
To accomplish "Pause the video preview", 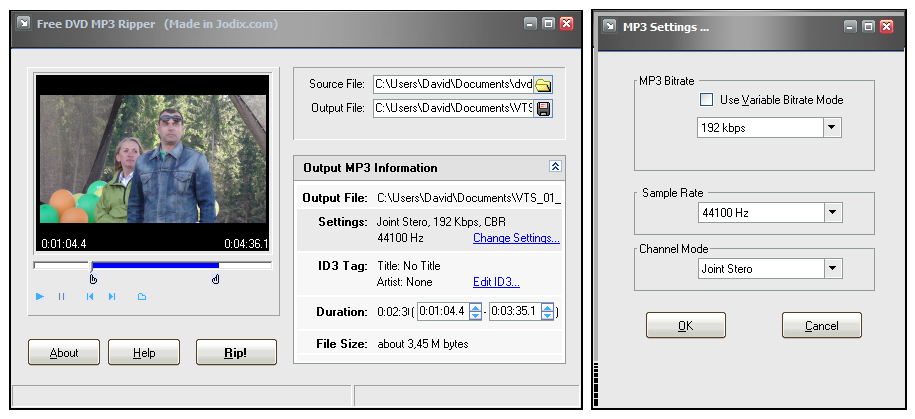I will (61, 296).
